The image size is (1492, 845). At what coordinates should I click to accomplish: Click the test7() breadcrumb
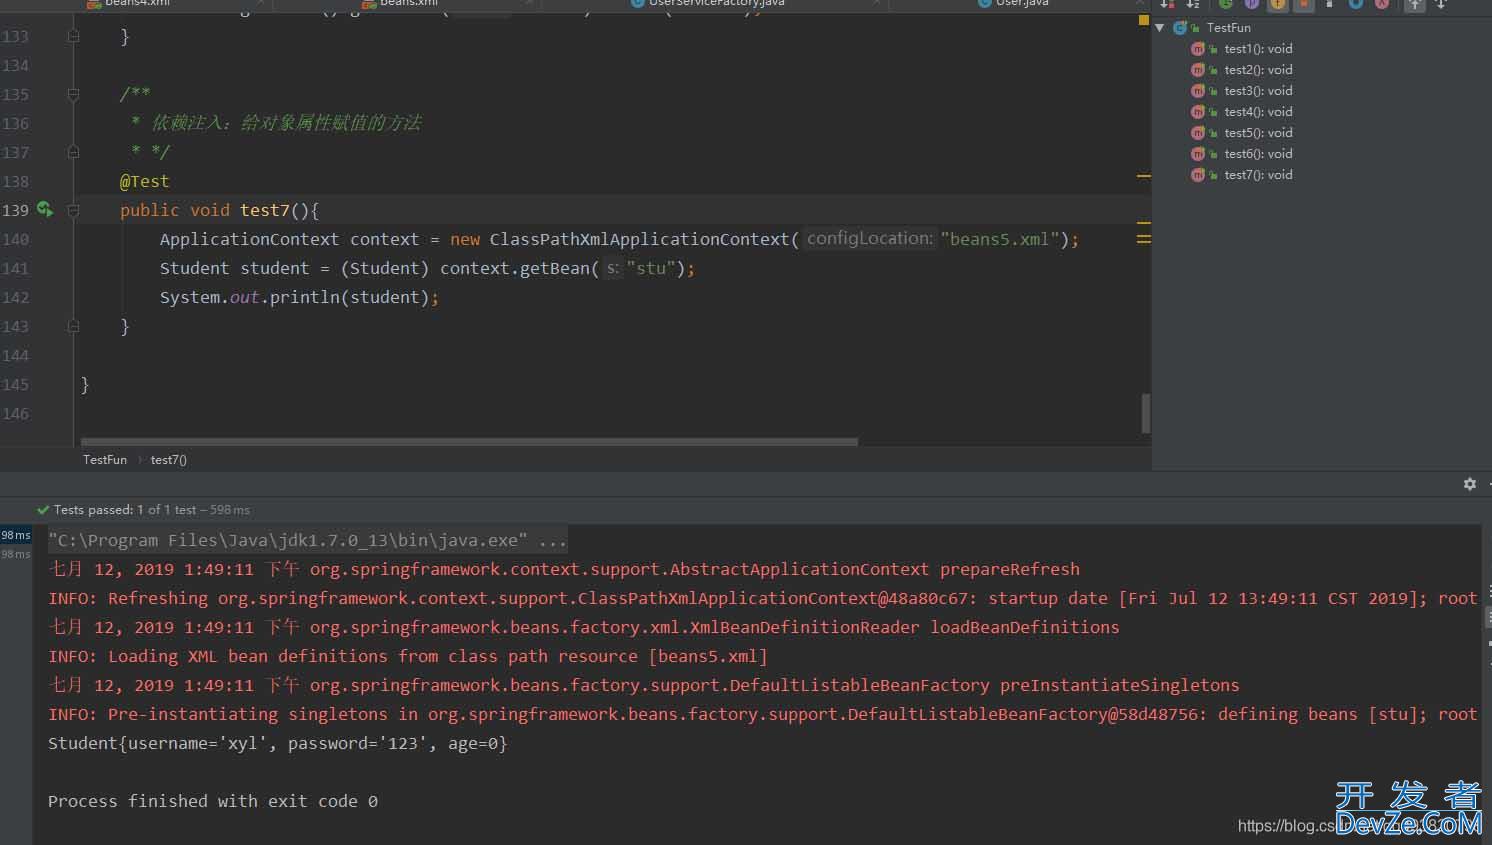[169, 460]
